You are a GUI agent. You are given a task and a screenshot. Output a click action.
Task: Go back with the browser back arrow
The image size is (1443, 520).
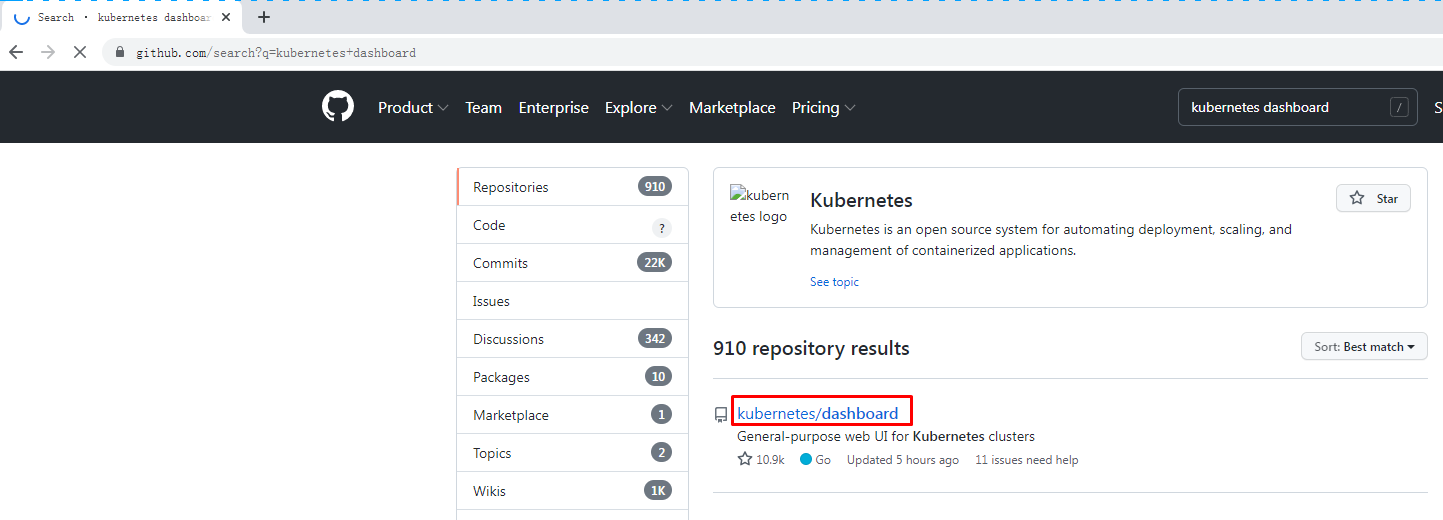tap(16, 52)
